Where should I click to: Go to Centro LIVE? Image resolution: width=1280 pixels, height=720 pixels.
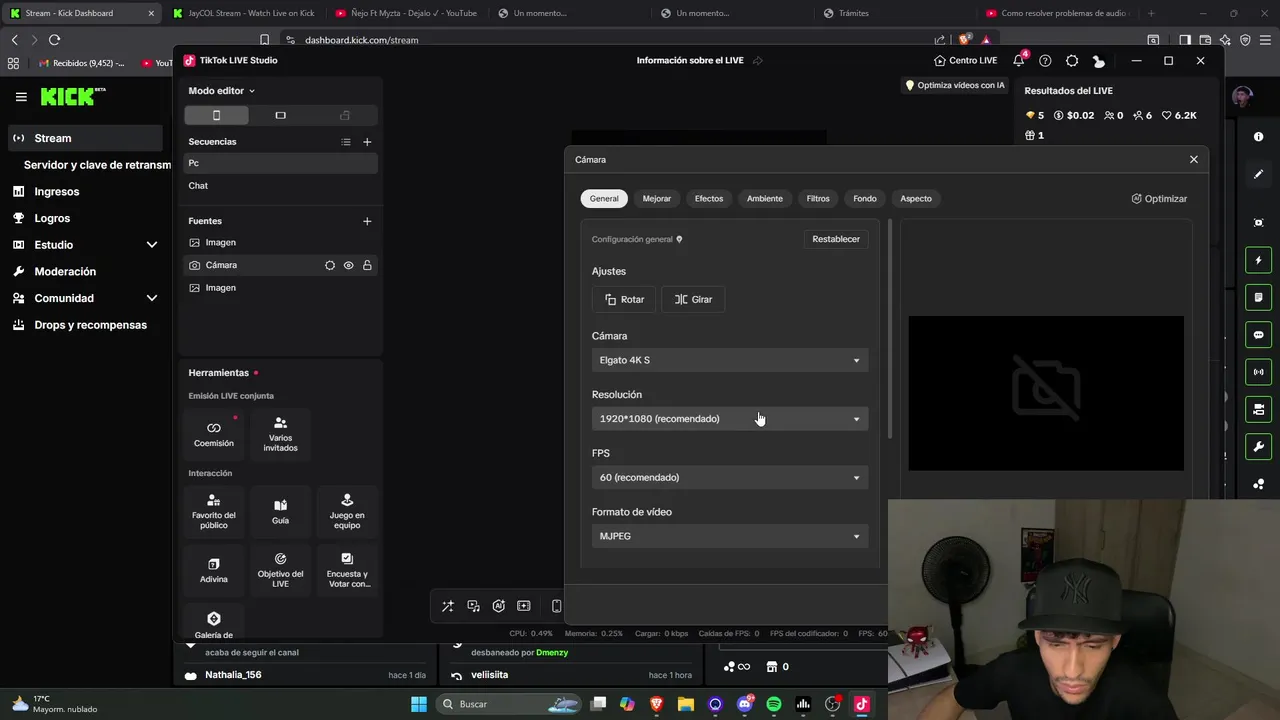pyautogui.click(x=965, y=60)
